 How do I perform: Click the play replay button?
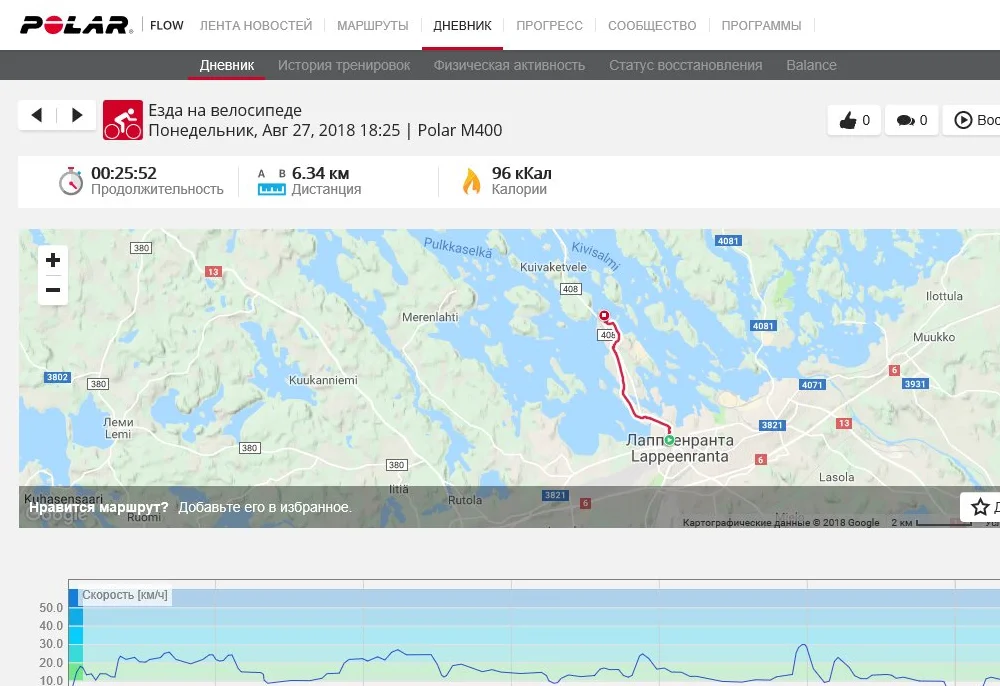(971, 120)
